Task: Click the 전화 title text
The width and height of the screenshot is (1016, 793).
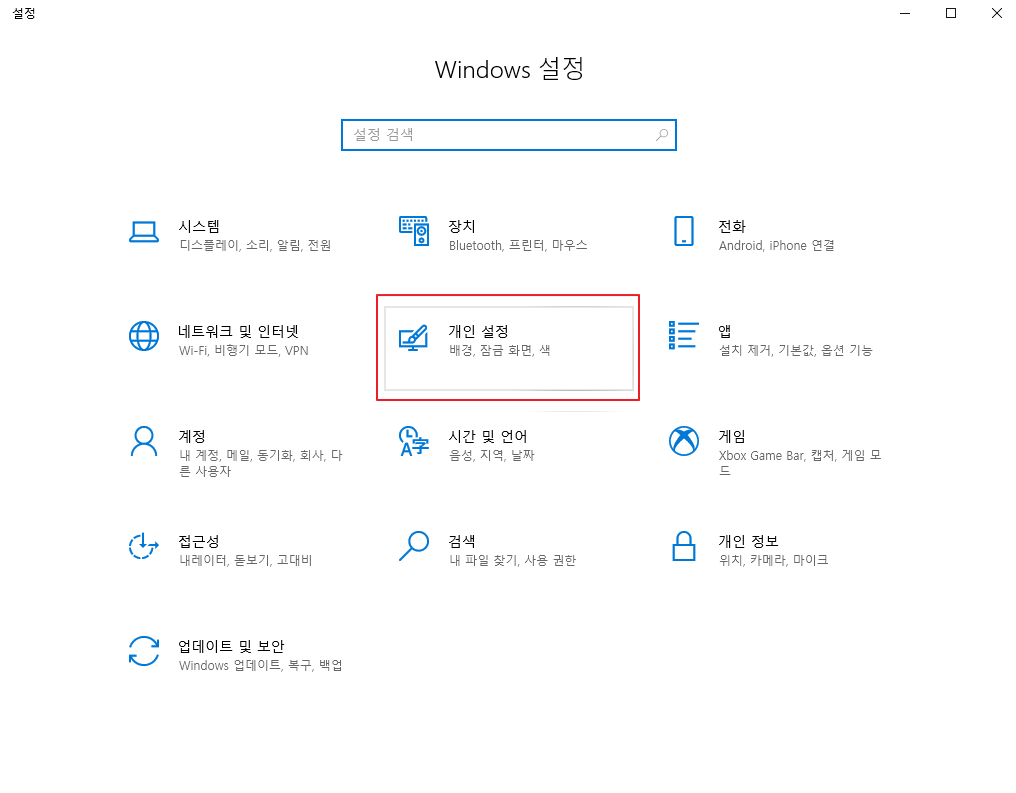Action: coord(732,226)
